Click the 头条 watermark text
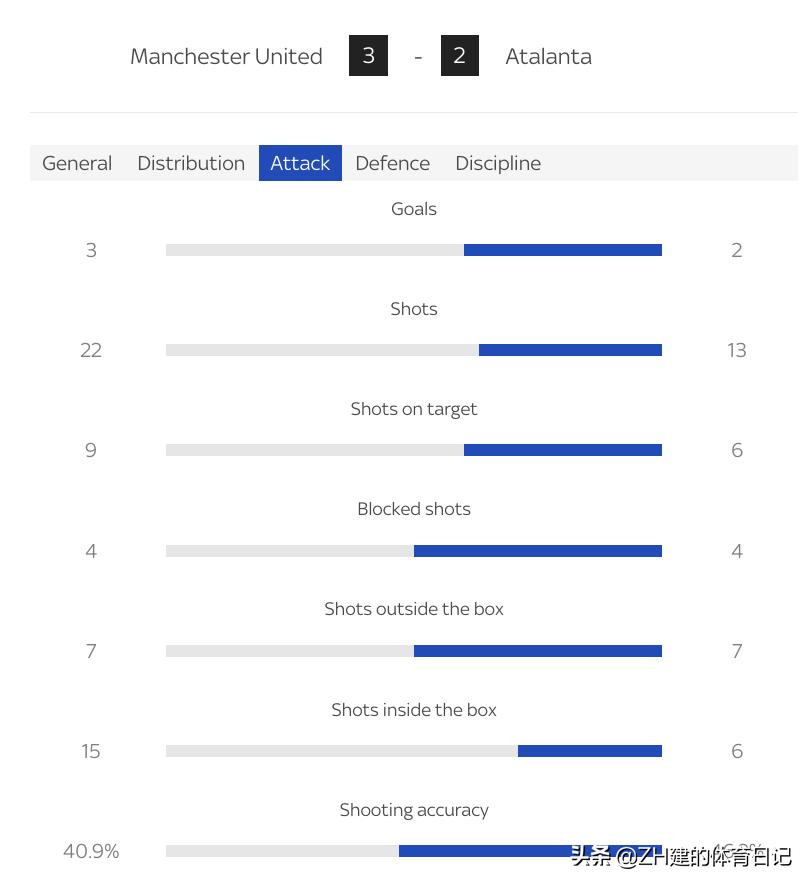 (x=592, y=857)
